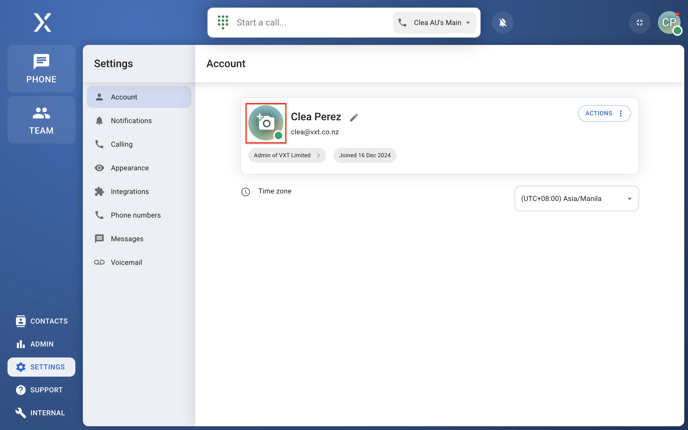
Task: Click the VXT X logo
Action: (x=43, y=22)
